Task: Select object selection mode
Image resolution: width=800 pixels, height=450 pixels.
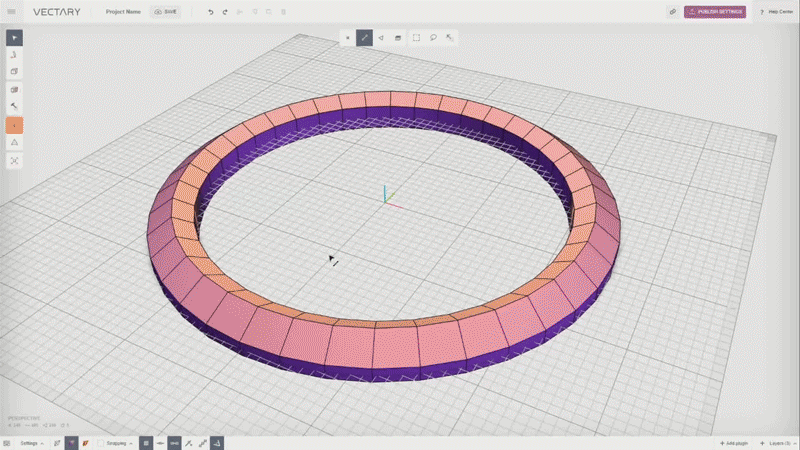Action: [x=398, y=38]
